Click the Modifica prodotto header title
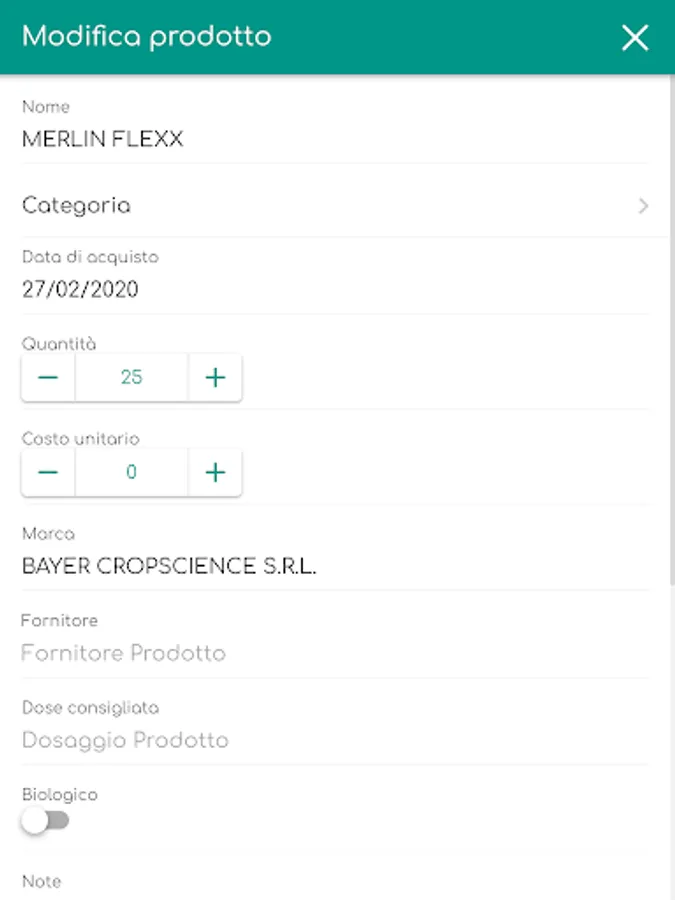Viewport: 675px width, 900px height. [146, 37]
